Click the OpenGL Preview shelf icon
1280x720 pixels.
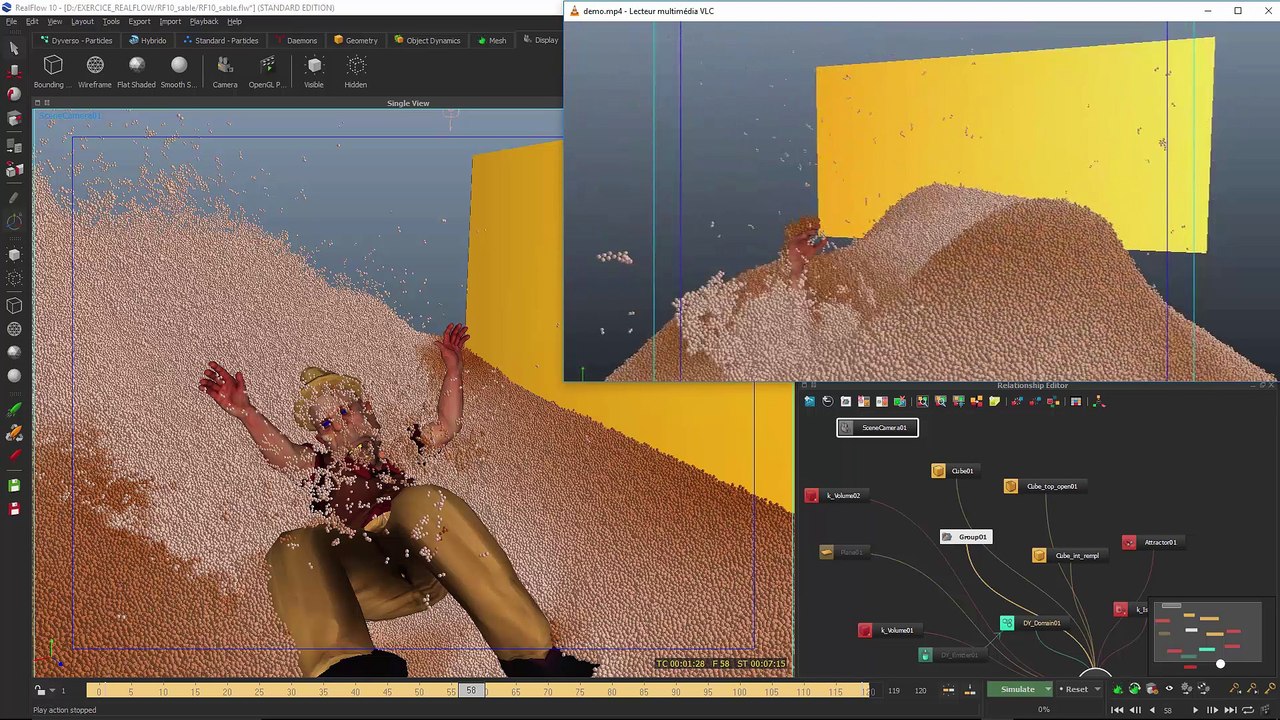(267, 72)
